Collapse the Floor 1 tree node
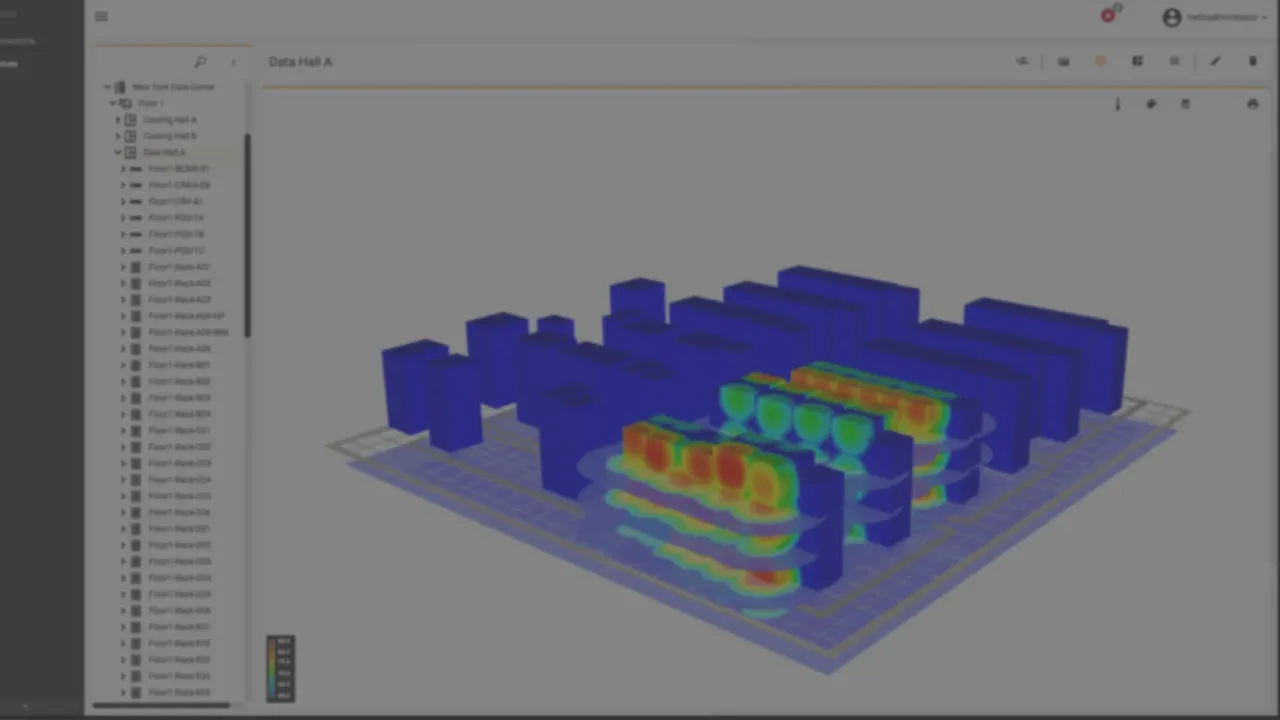The height and width of the screenshot is (720, 1280). [x=113, y=103]
